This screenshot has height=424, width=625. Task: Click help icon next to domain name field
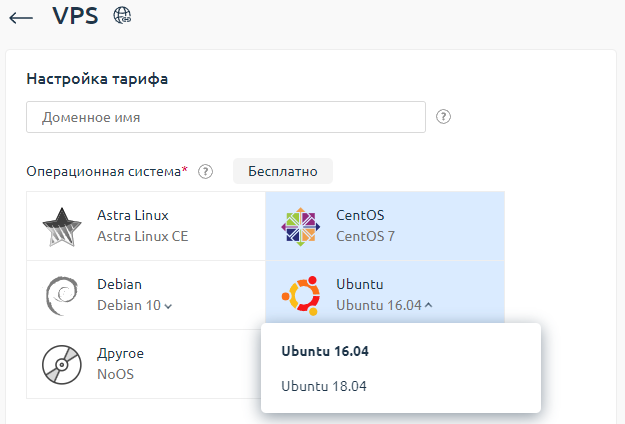click(x=444, y=117)
